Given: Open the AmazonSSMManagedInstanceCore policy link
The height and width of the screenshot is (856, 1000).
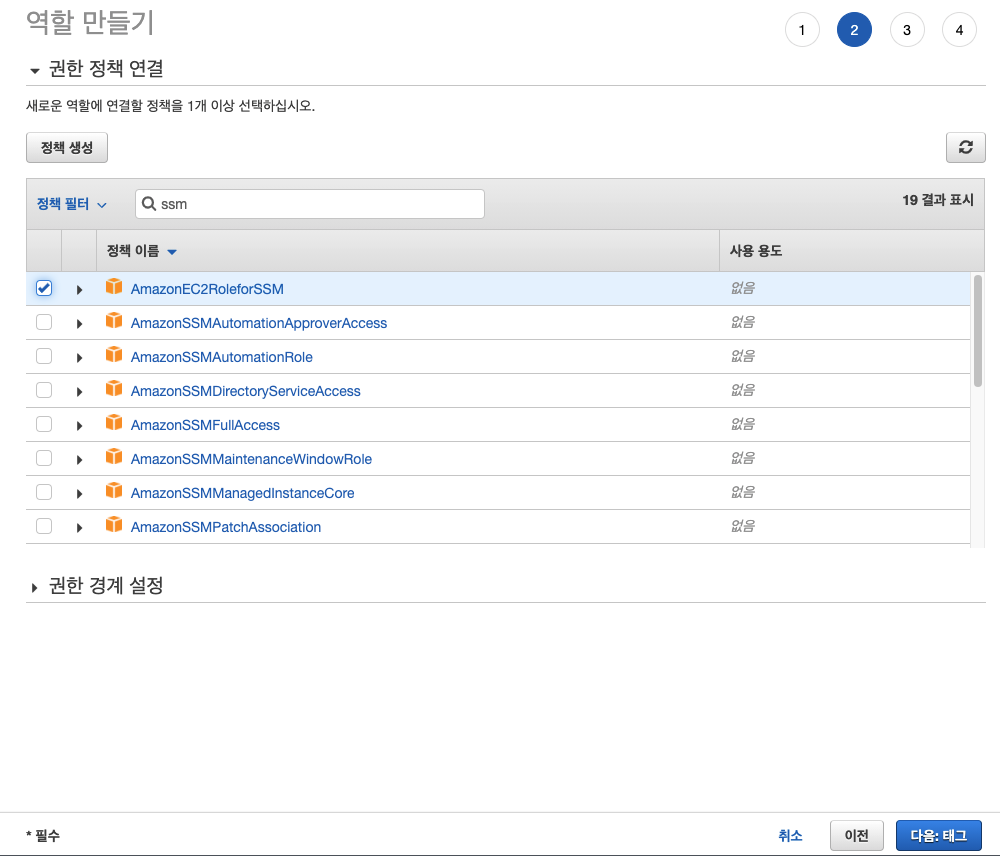Looking at the screenshot, I should [242, 493].
